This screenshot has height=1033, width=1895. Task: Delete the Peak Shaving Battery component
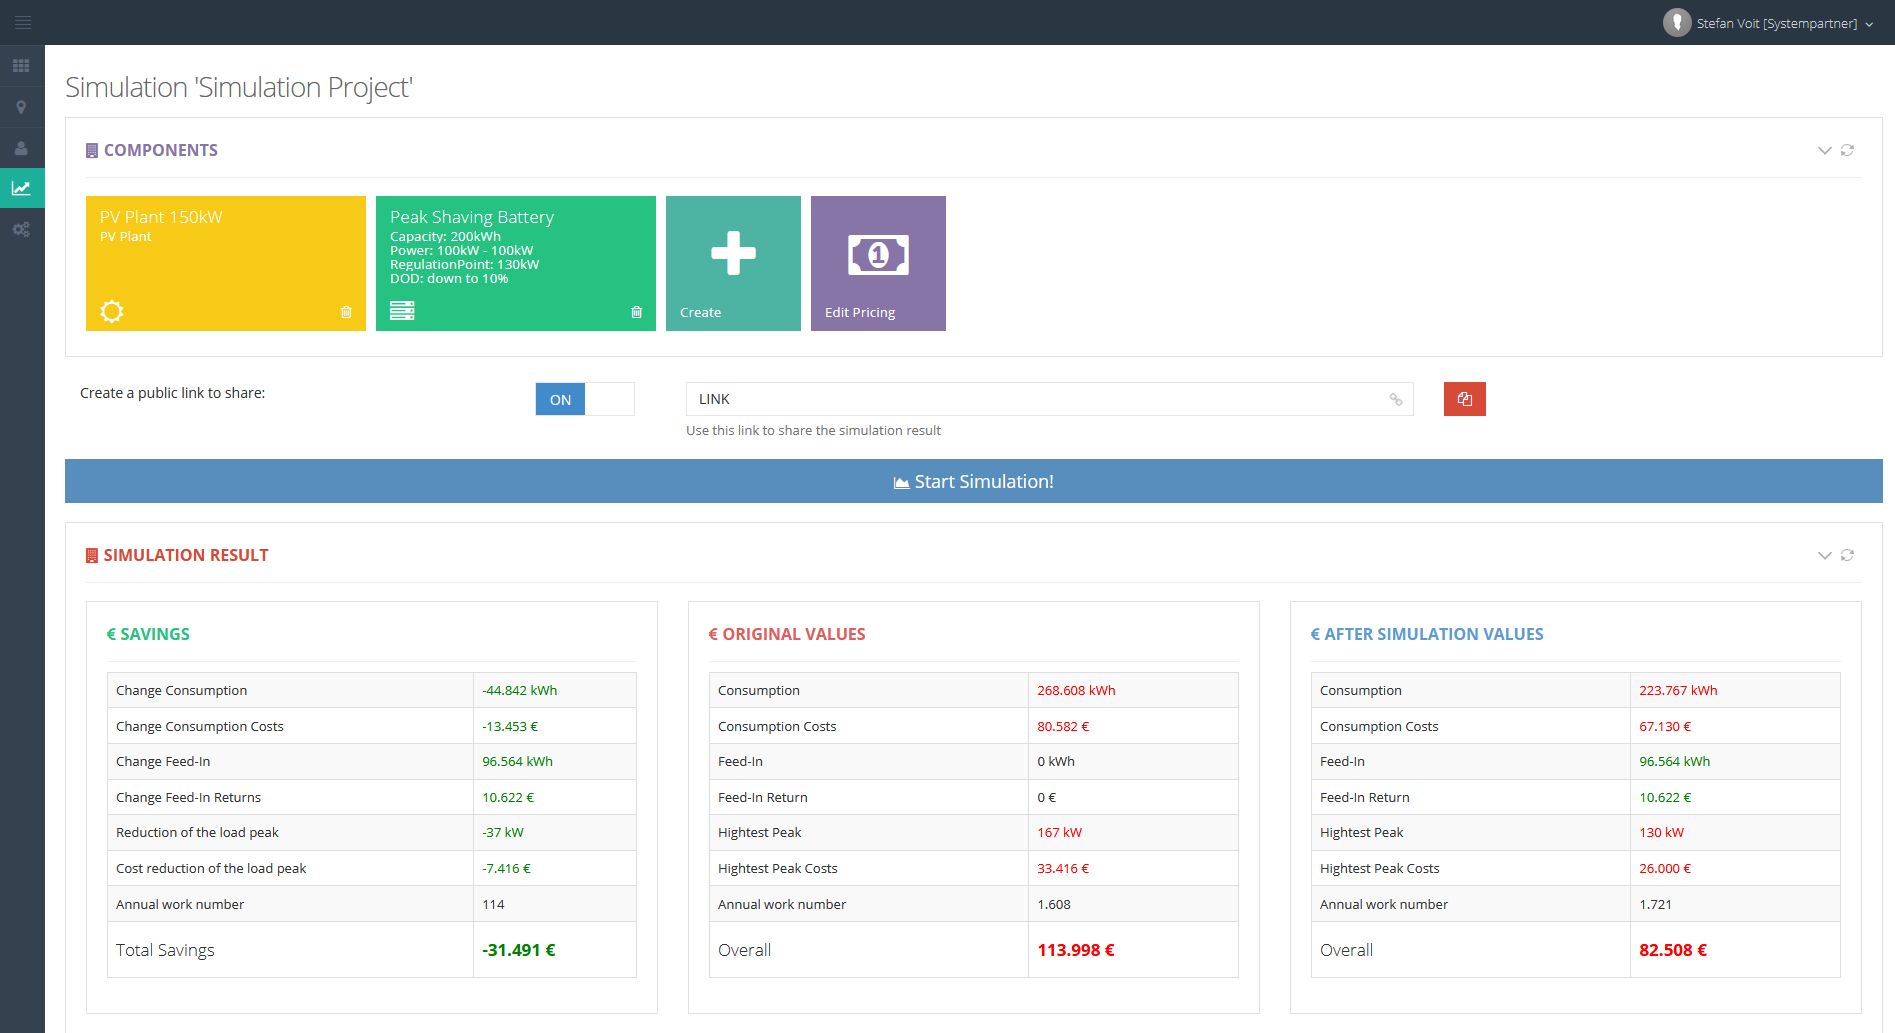point(636,312)
